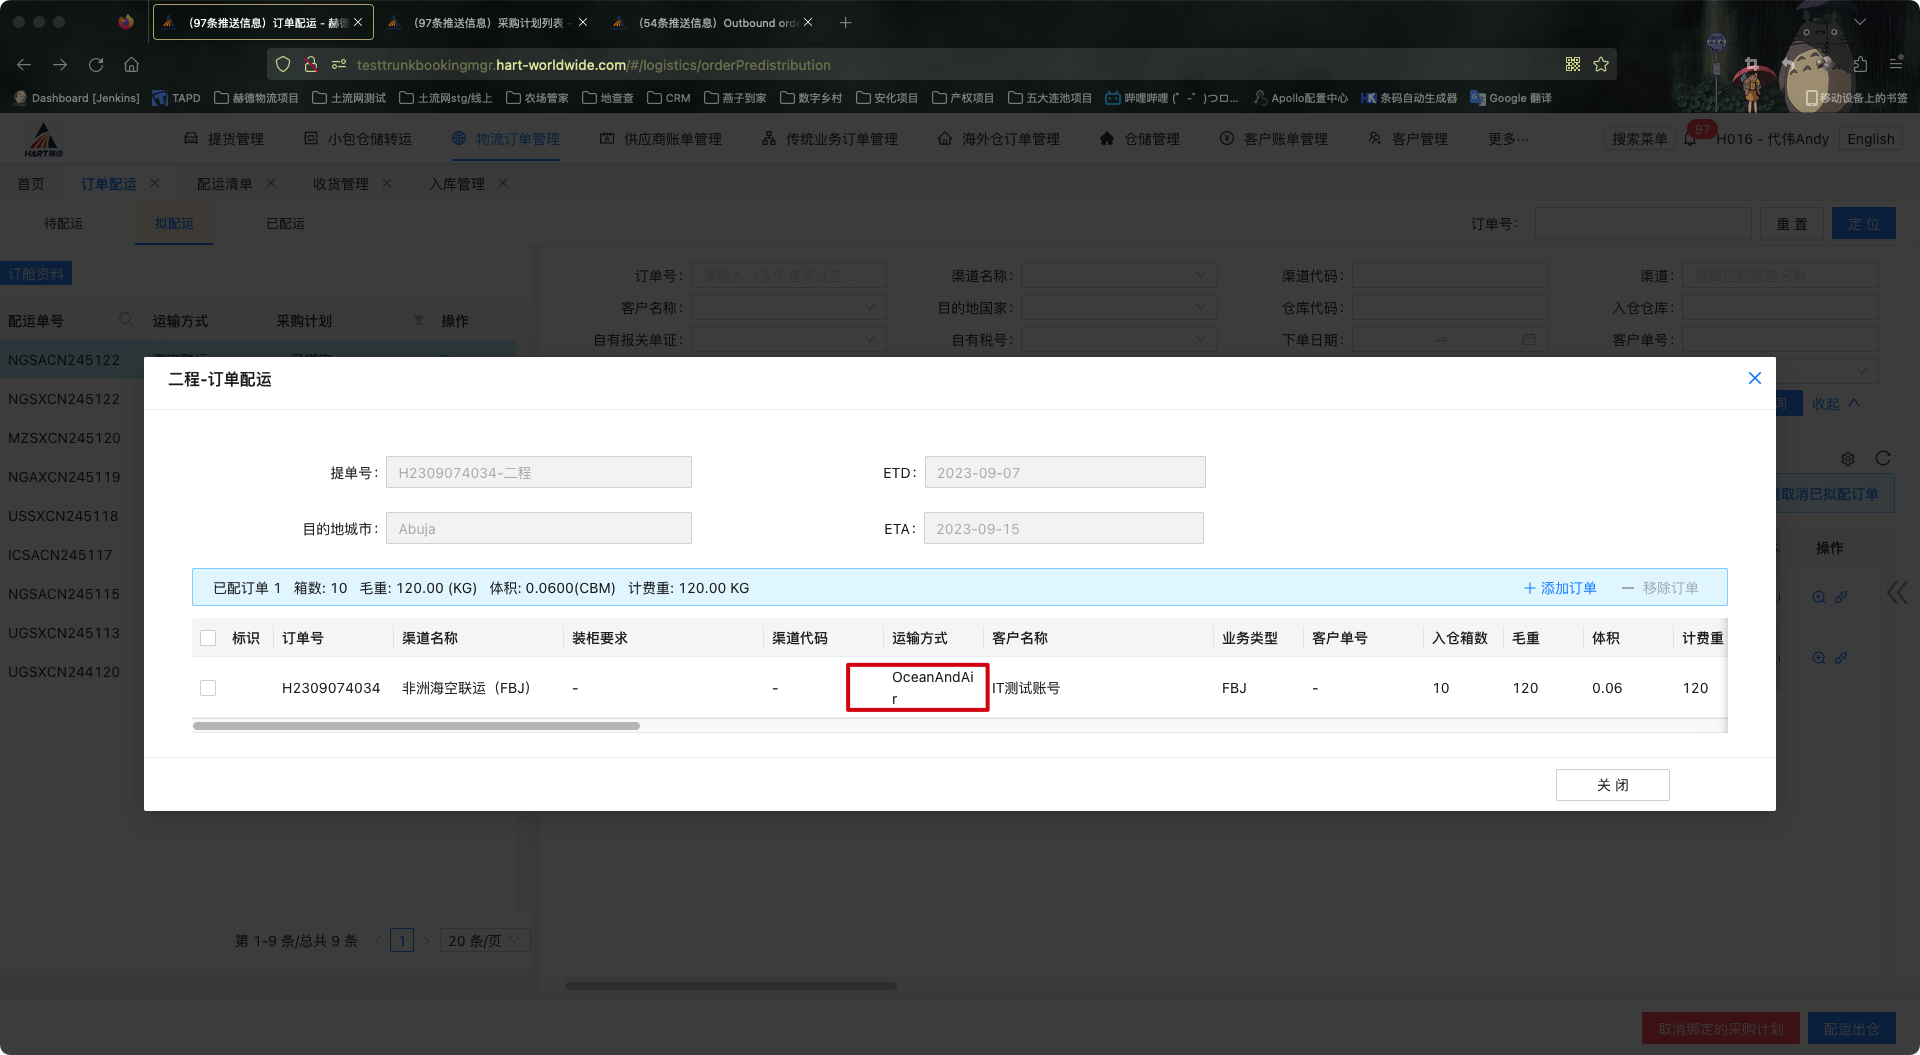Expand the 20 条/页 page size selector
Image resolution: width=1920 pixels, height=1055 pixels.
click(x=483, y=940)
